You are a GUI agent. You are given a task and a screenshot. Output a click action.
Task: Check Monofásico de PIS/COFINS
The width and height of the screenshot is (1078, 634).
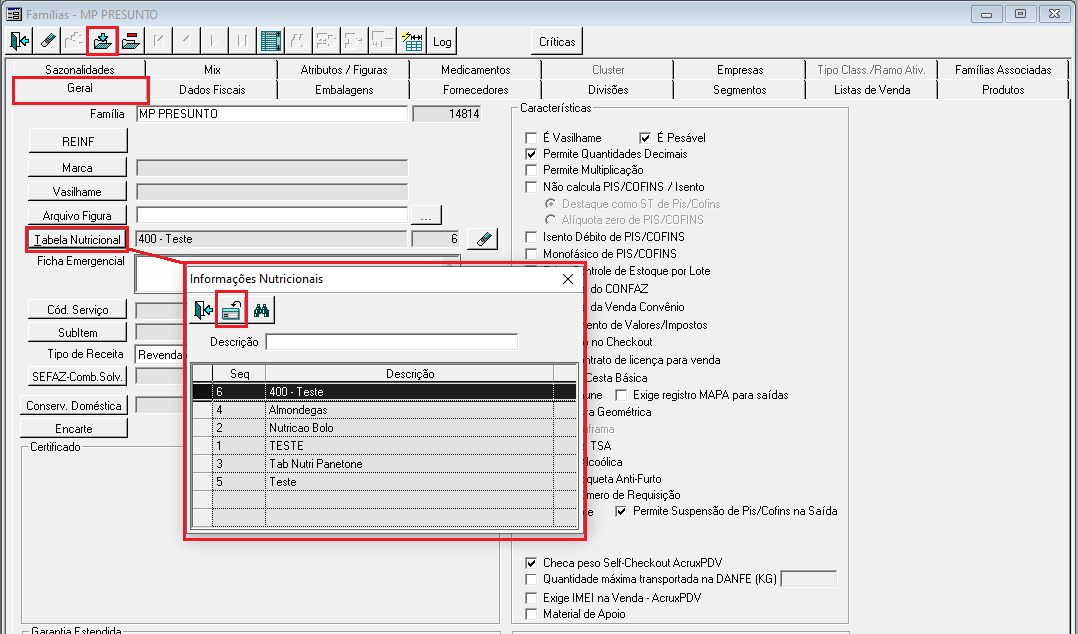pyautogui.click(x=531, y=254)
